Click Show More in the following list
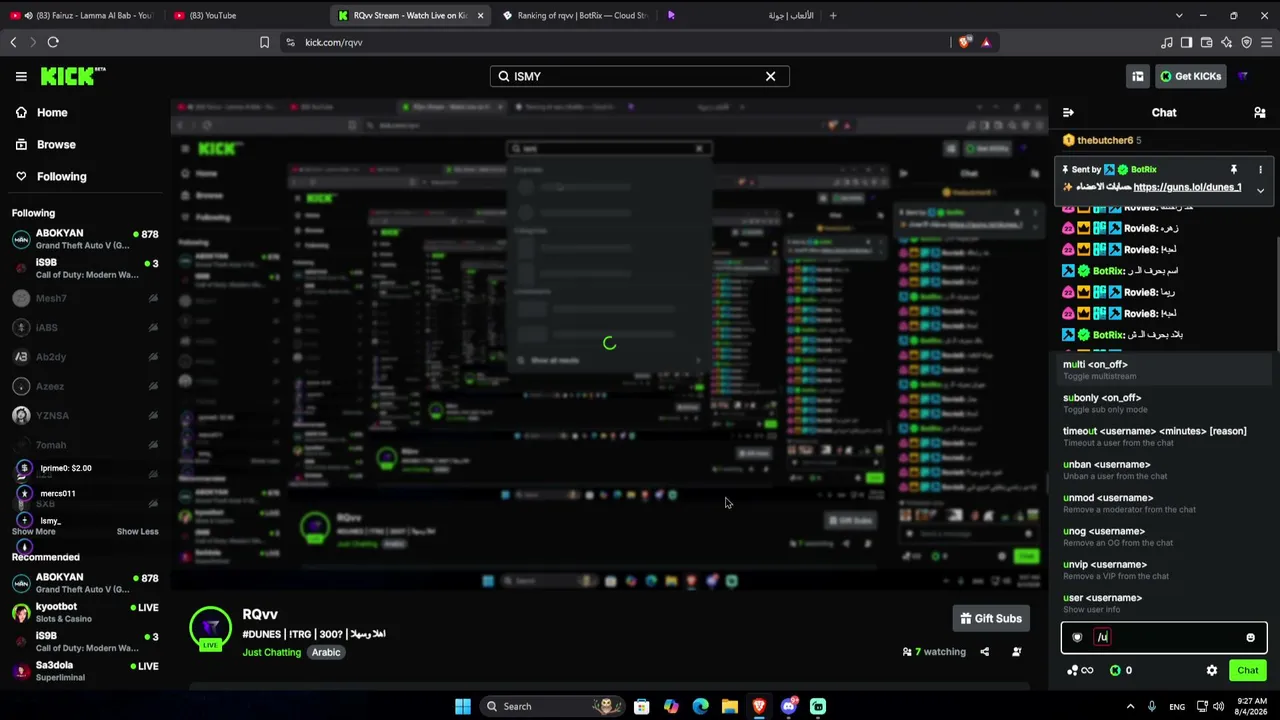The width and height of the screenshot is (1280, 720). [x=33, y=531]
